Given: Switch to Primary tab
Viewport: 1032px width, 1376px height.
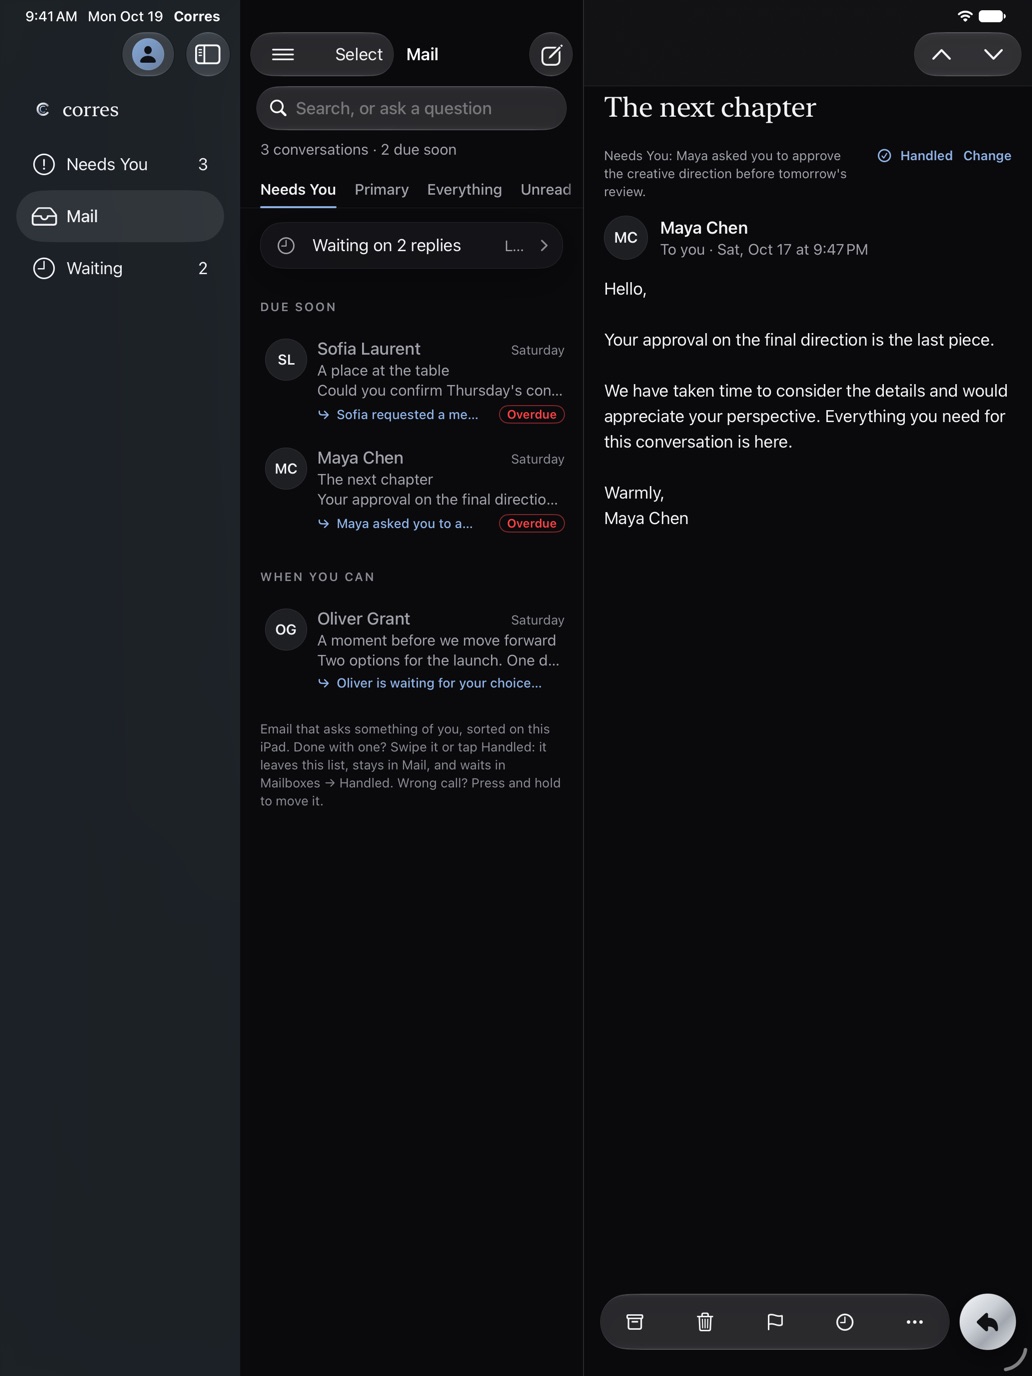Looking at the screenshot, I should coord(382,190).
